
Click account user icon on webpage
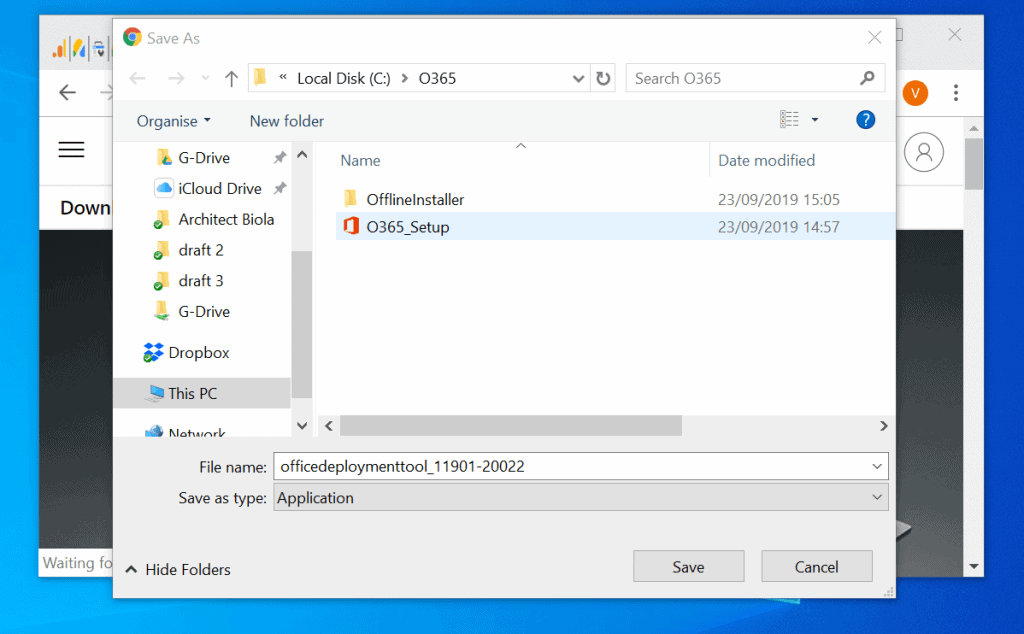coord(923,152)
